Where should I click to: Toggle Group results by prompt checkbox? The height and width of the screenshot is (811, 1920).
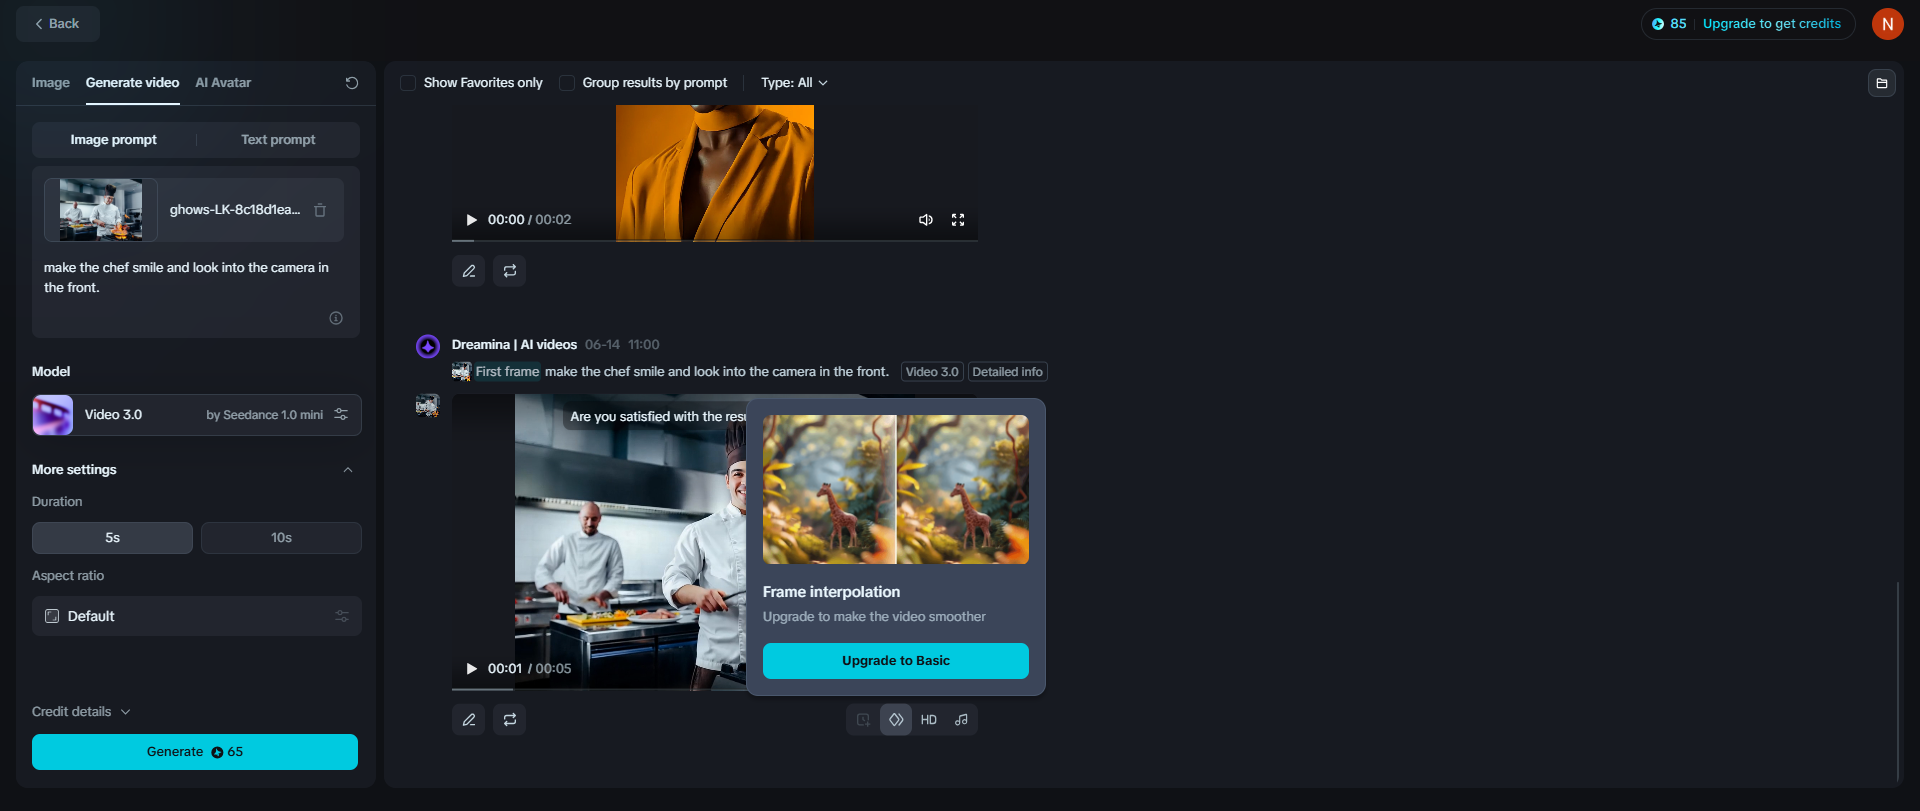567,83
